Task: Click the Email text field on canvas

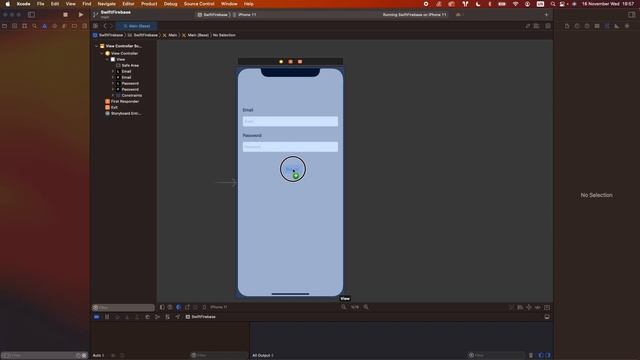Action: point(290,121)
